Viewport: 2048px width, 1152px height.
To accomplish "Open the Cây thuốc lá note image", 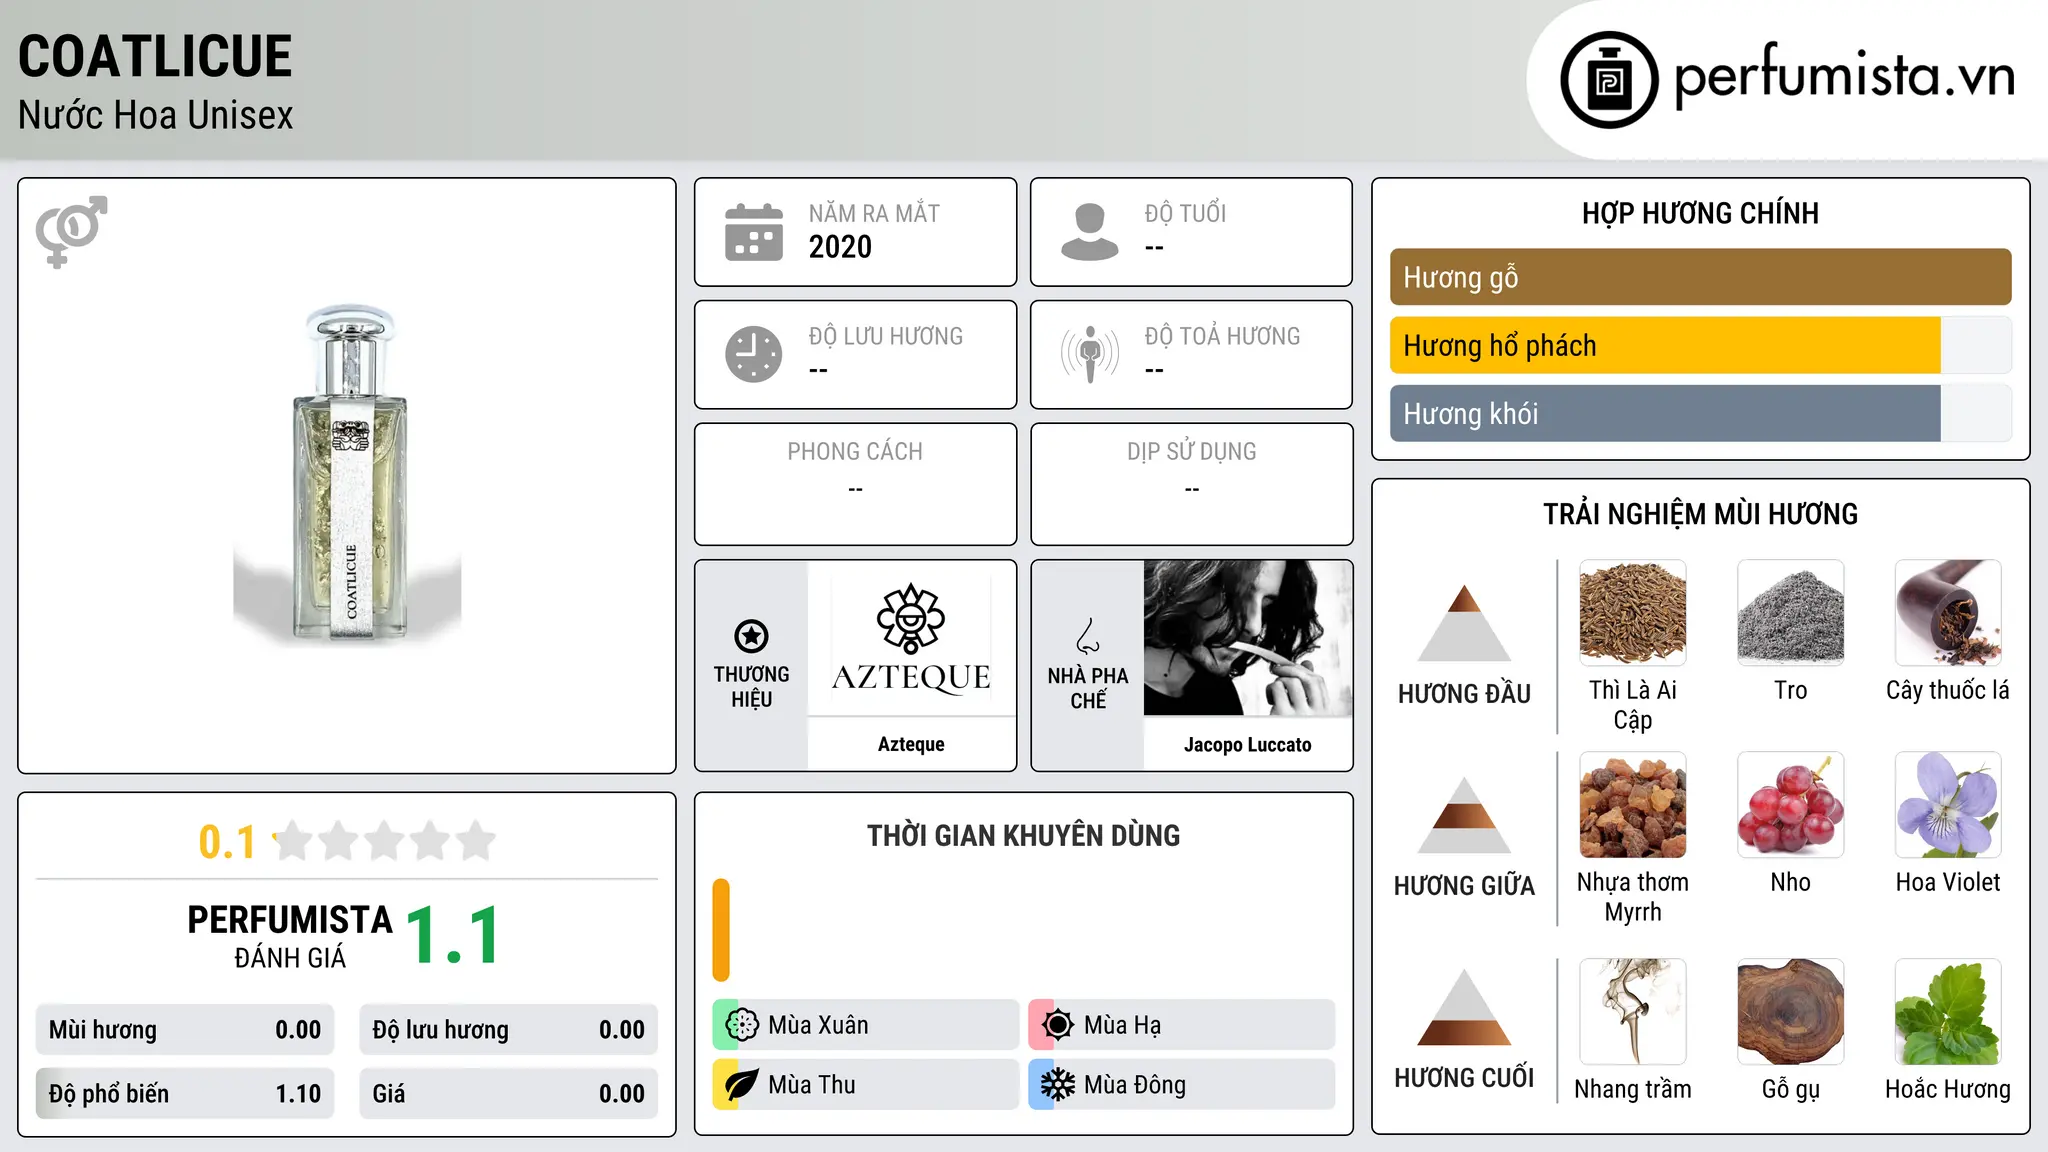I will point(1948,613).
